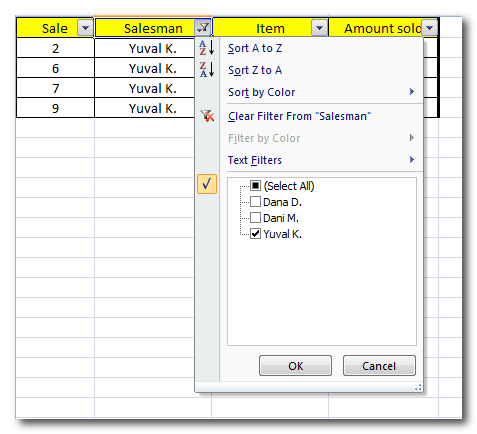The height and width of the screenshot is (434, 477).
Task: Click the Sale header cell text
Action: point(55,28)
